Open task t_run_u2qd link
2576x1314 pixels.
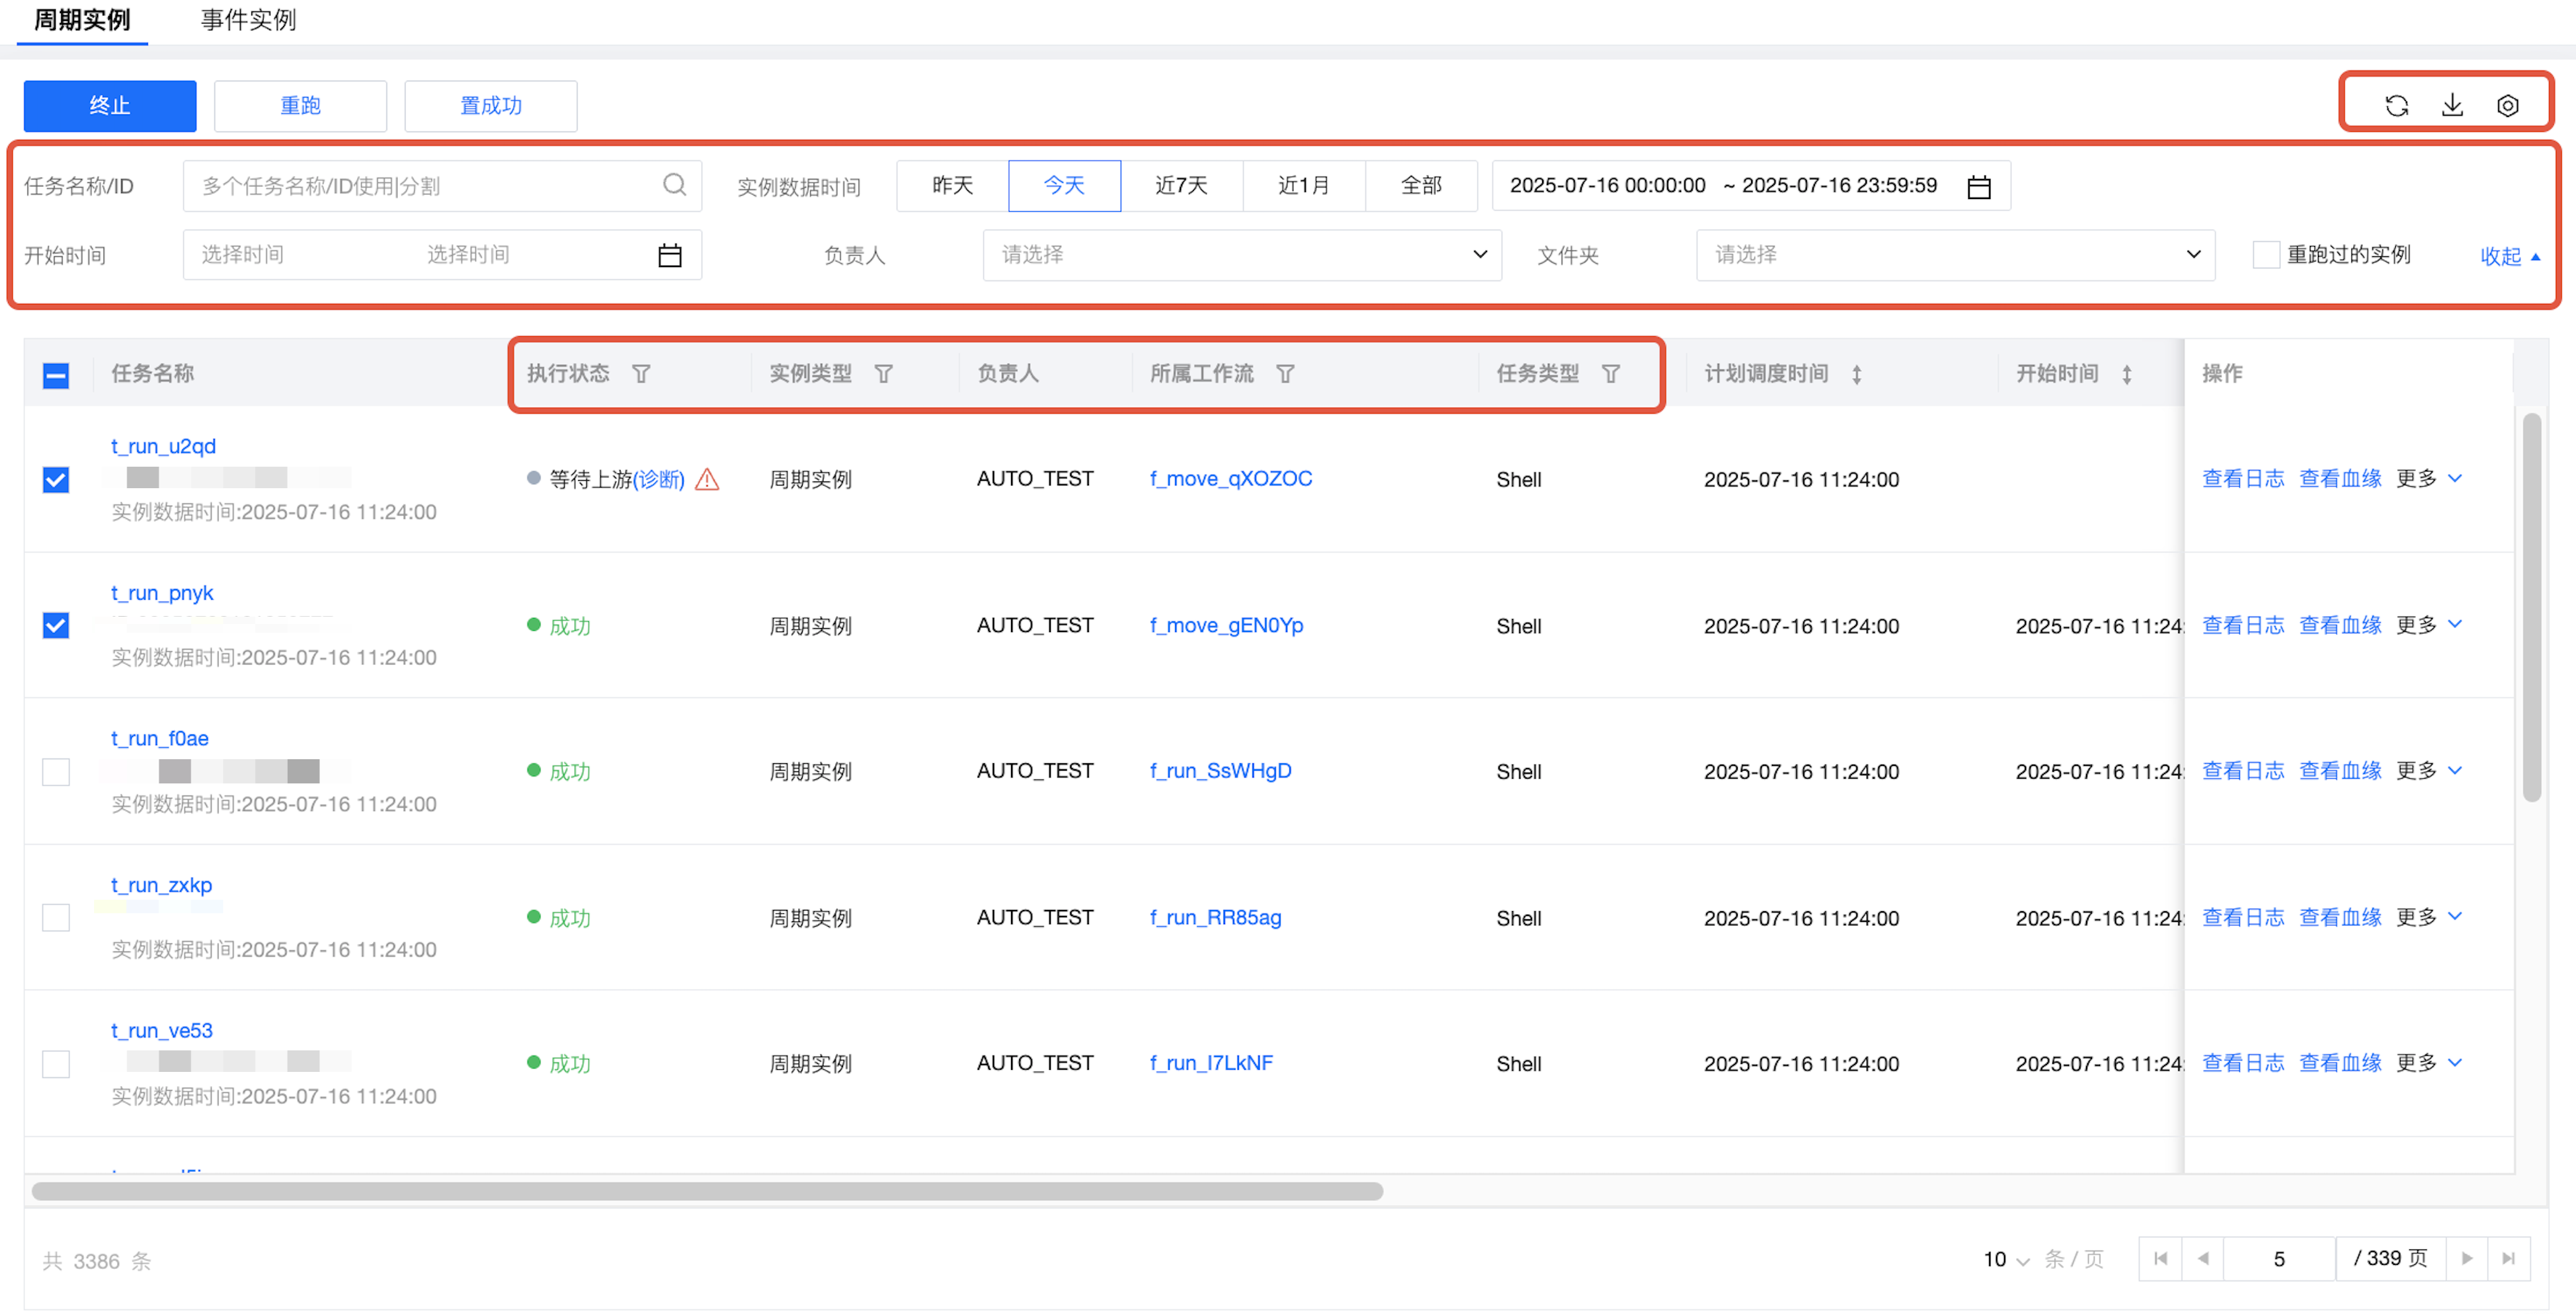point(163,447)
